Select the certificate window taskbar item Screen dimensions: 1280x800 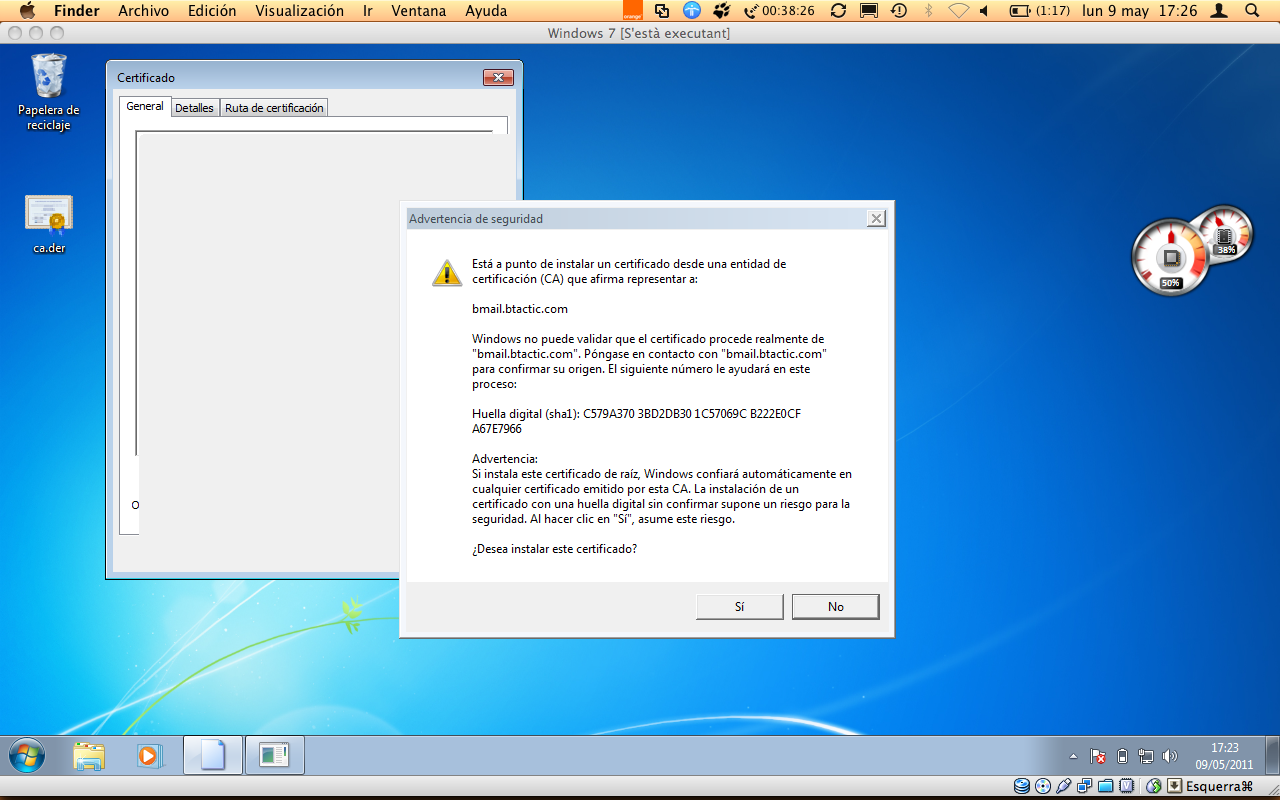274,756
